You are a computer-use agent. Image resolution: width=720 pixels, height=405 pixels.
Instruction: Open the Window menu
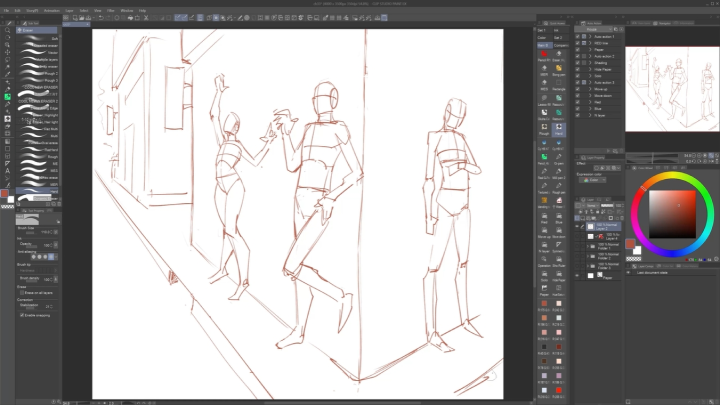(x=127, y=10)
